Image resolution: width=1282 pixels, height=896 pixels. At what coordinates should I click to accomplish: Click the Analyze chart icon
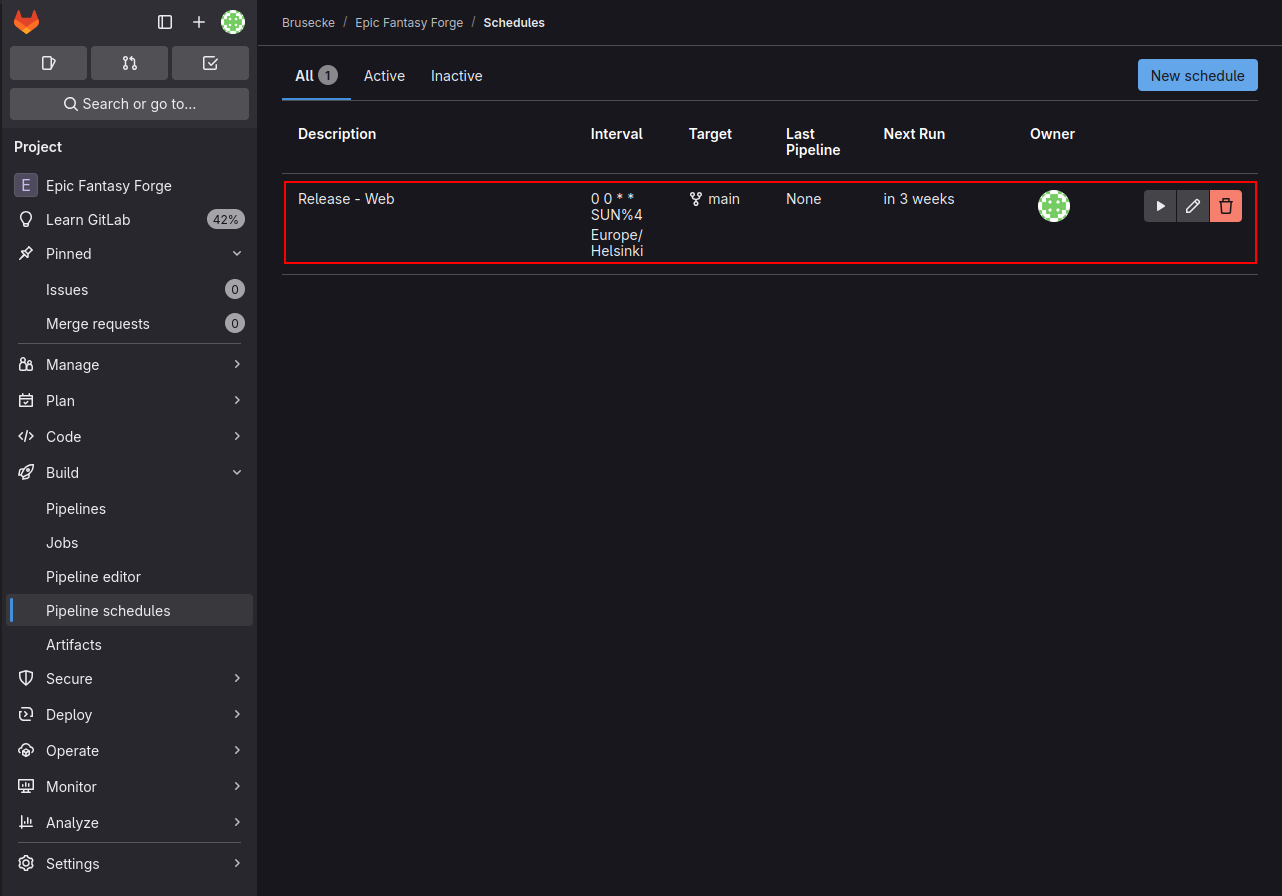(x=26, y=823)
